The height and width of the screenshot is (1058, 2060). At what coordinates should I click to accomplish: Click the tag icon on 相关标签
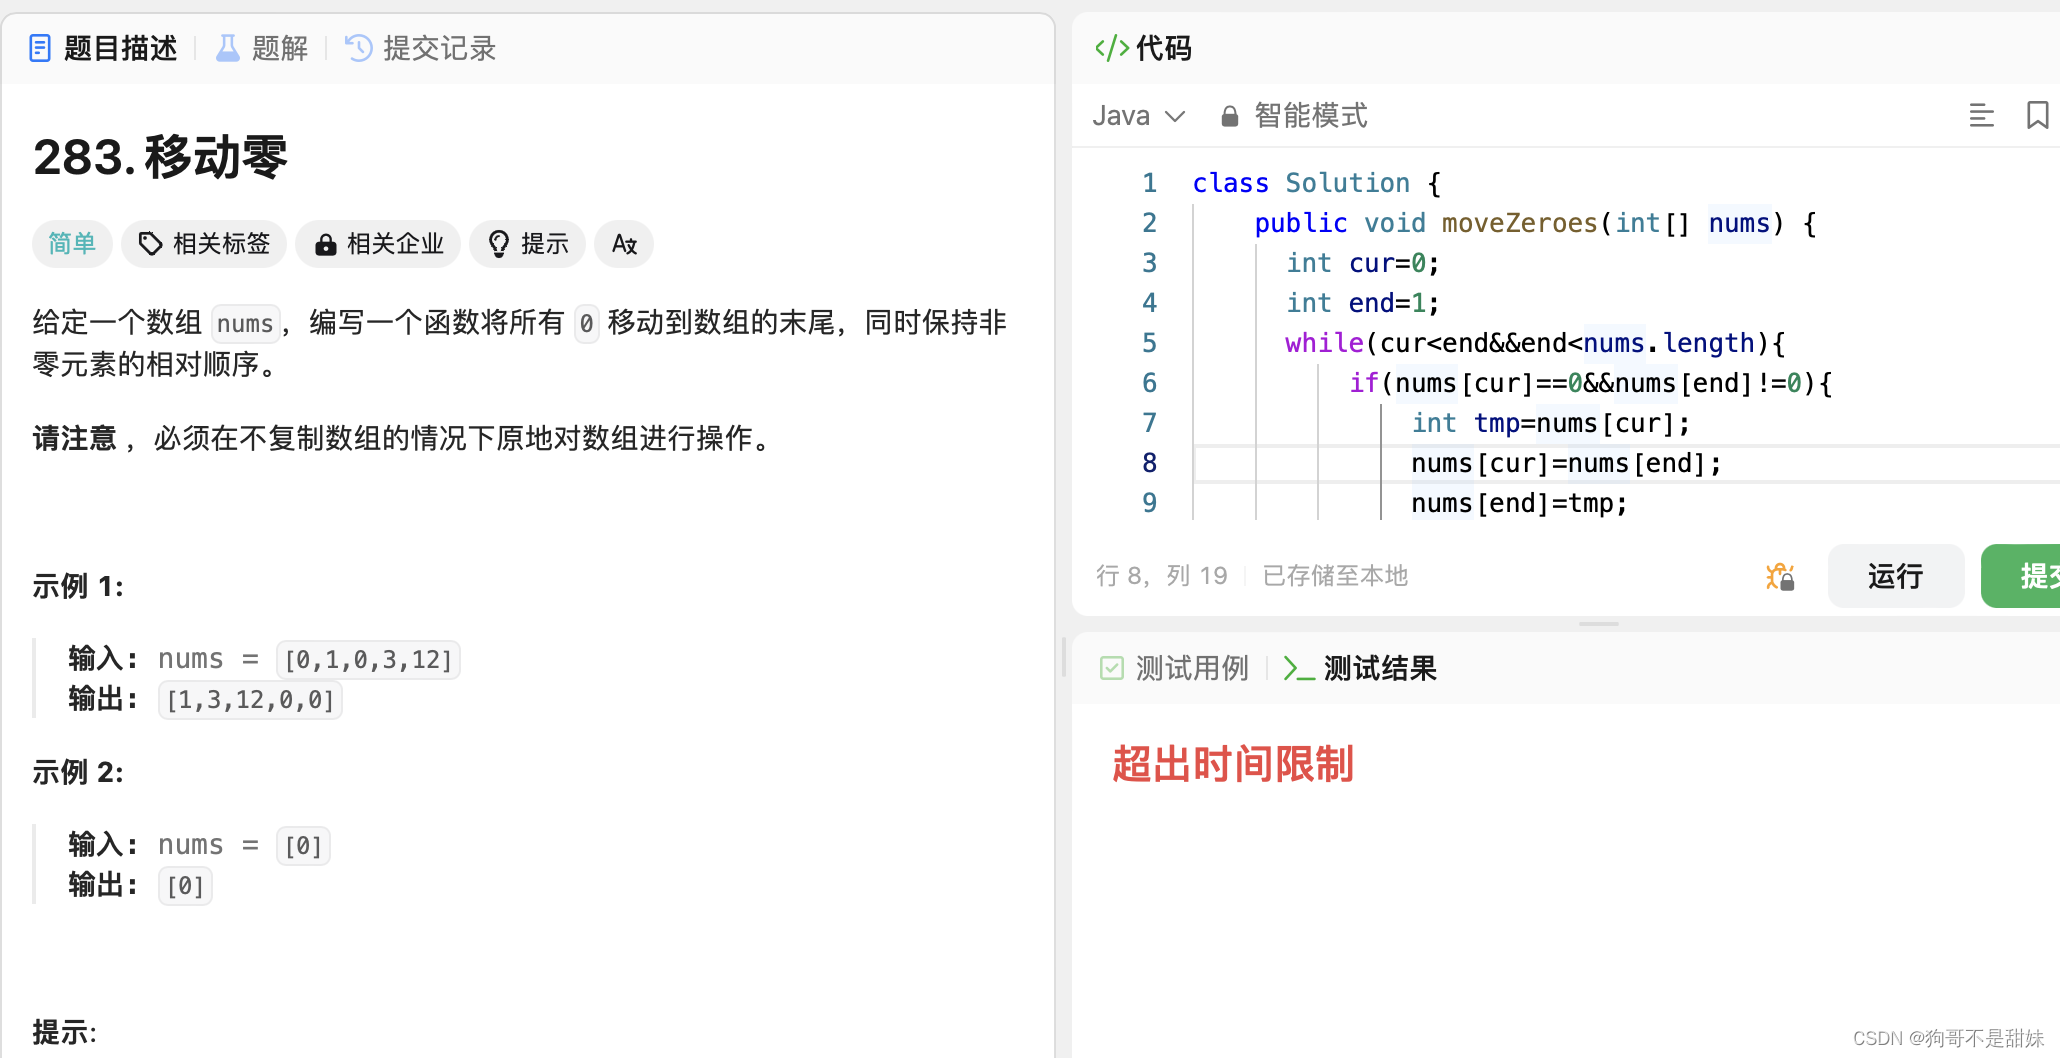point(149,243)
